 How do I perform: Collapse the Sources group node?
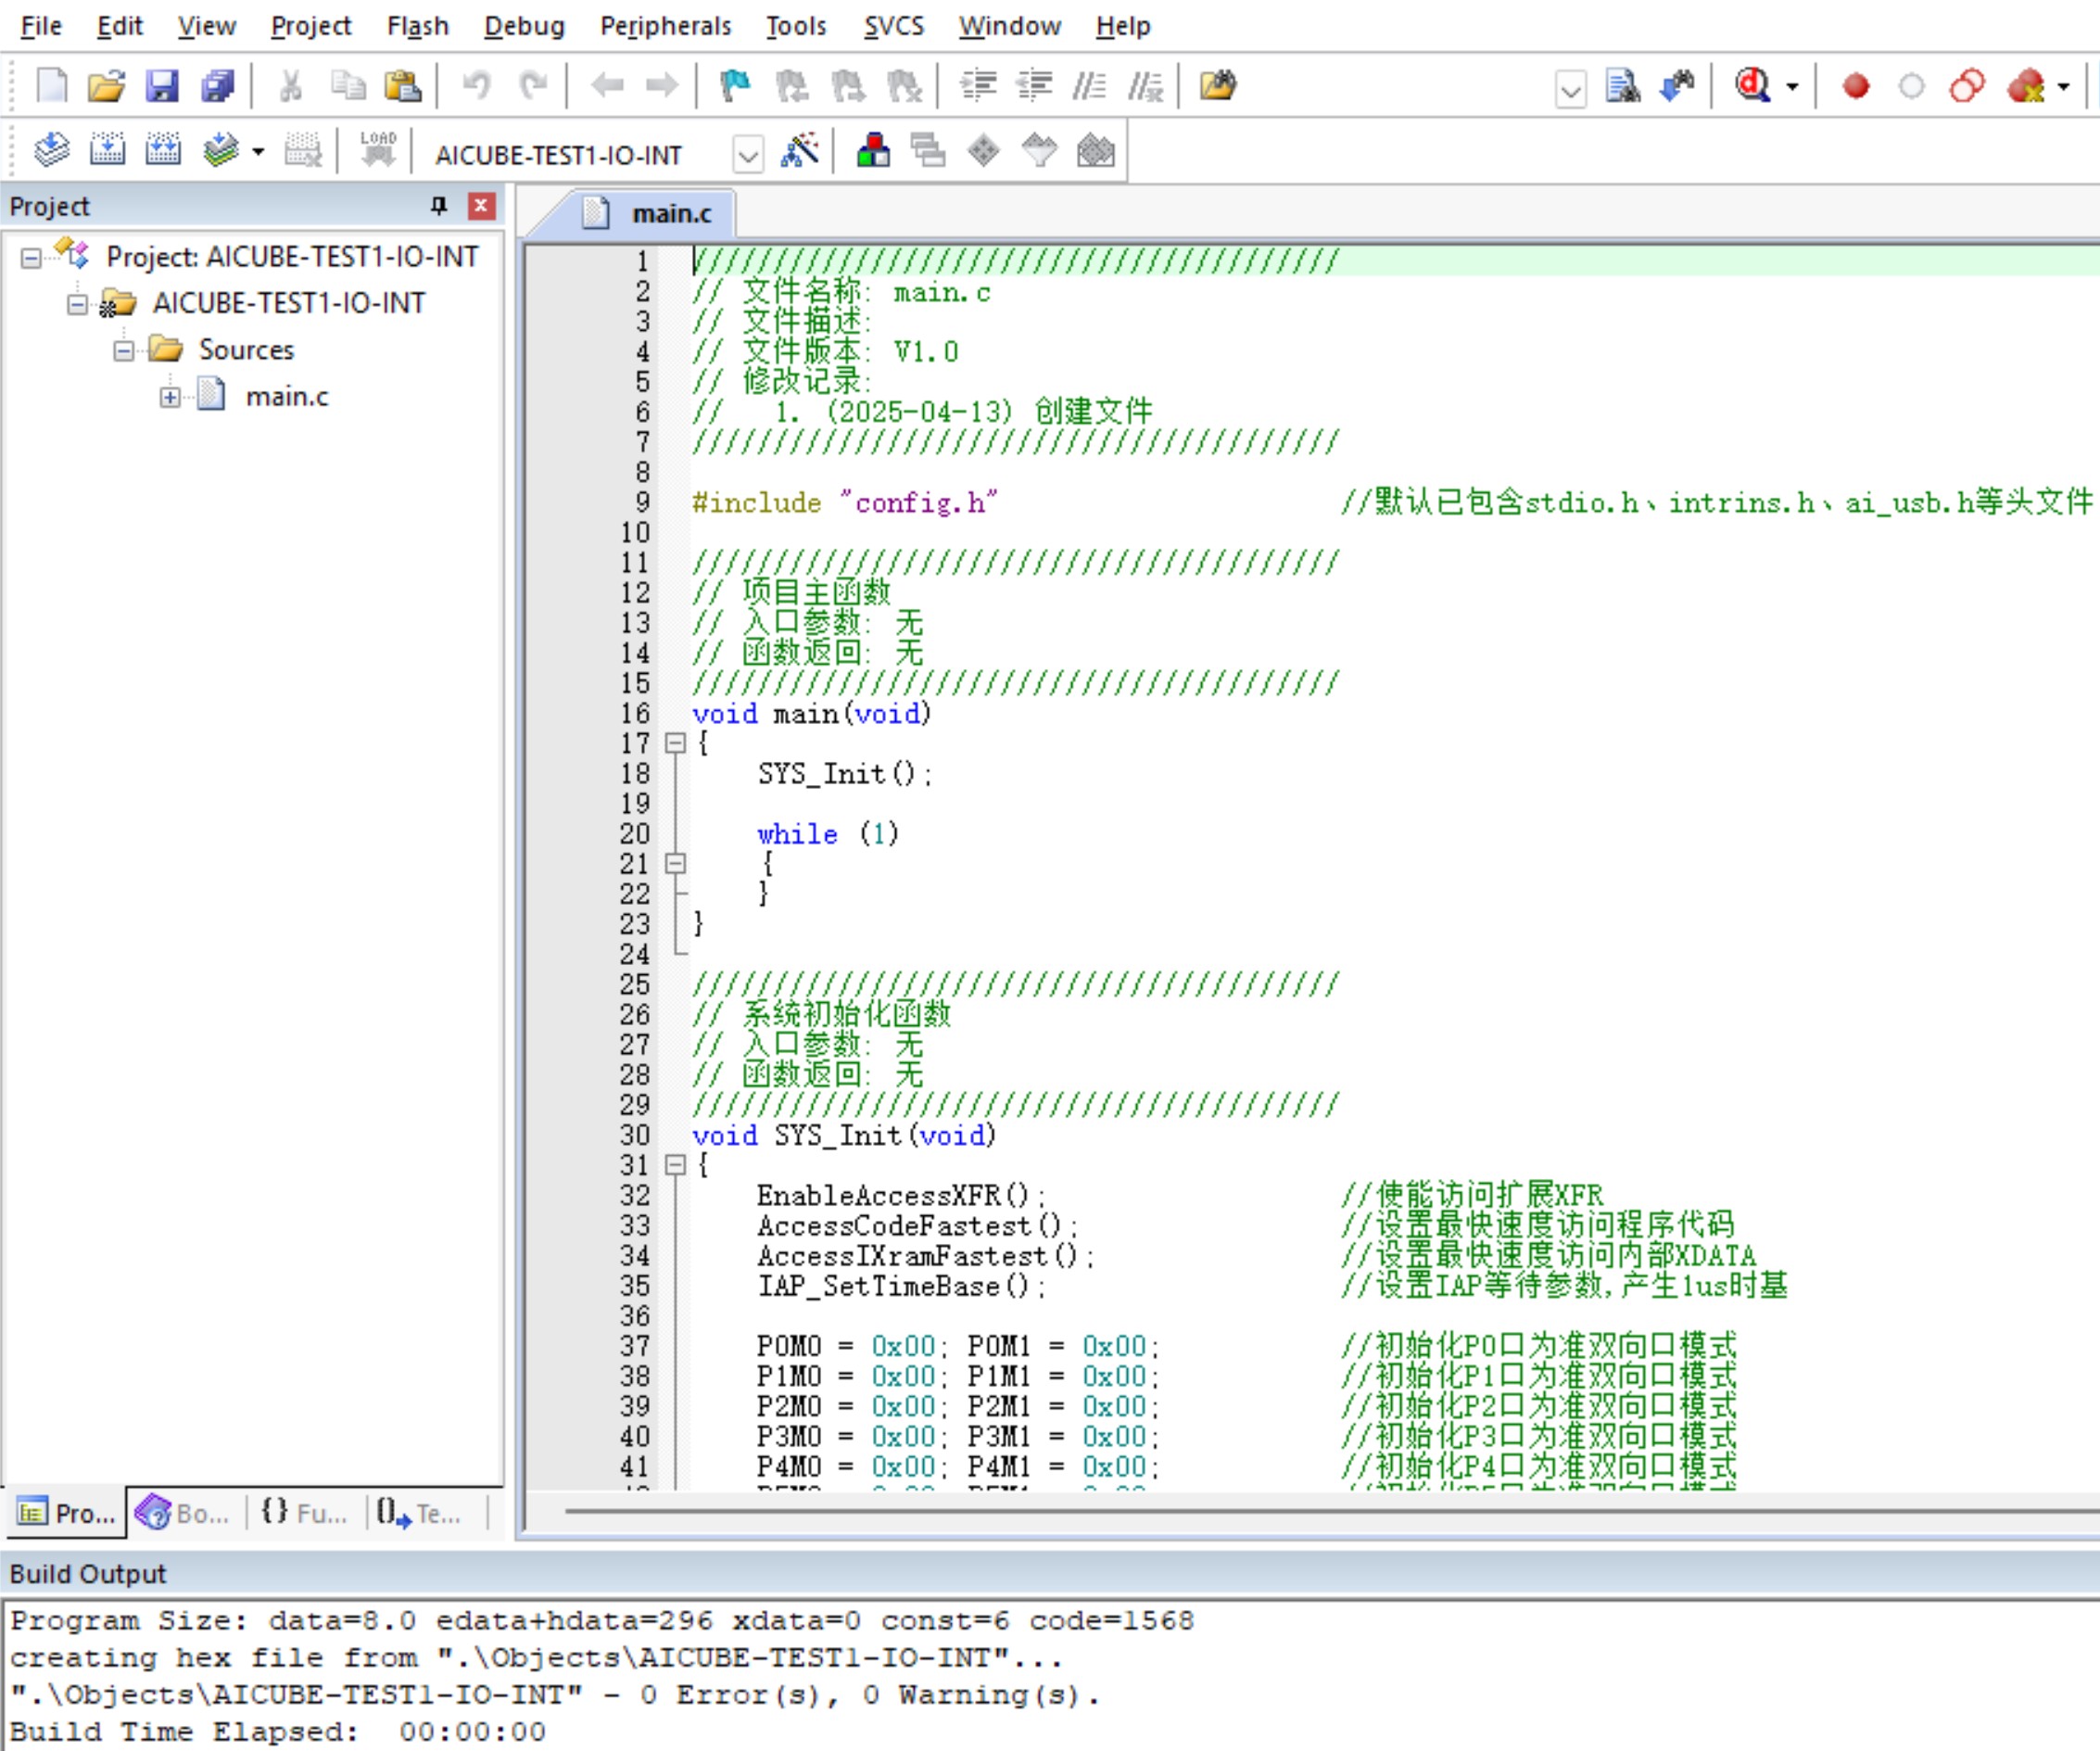coord(123,351)
